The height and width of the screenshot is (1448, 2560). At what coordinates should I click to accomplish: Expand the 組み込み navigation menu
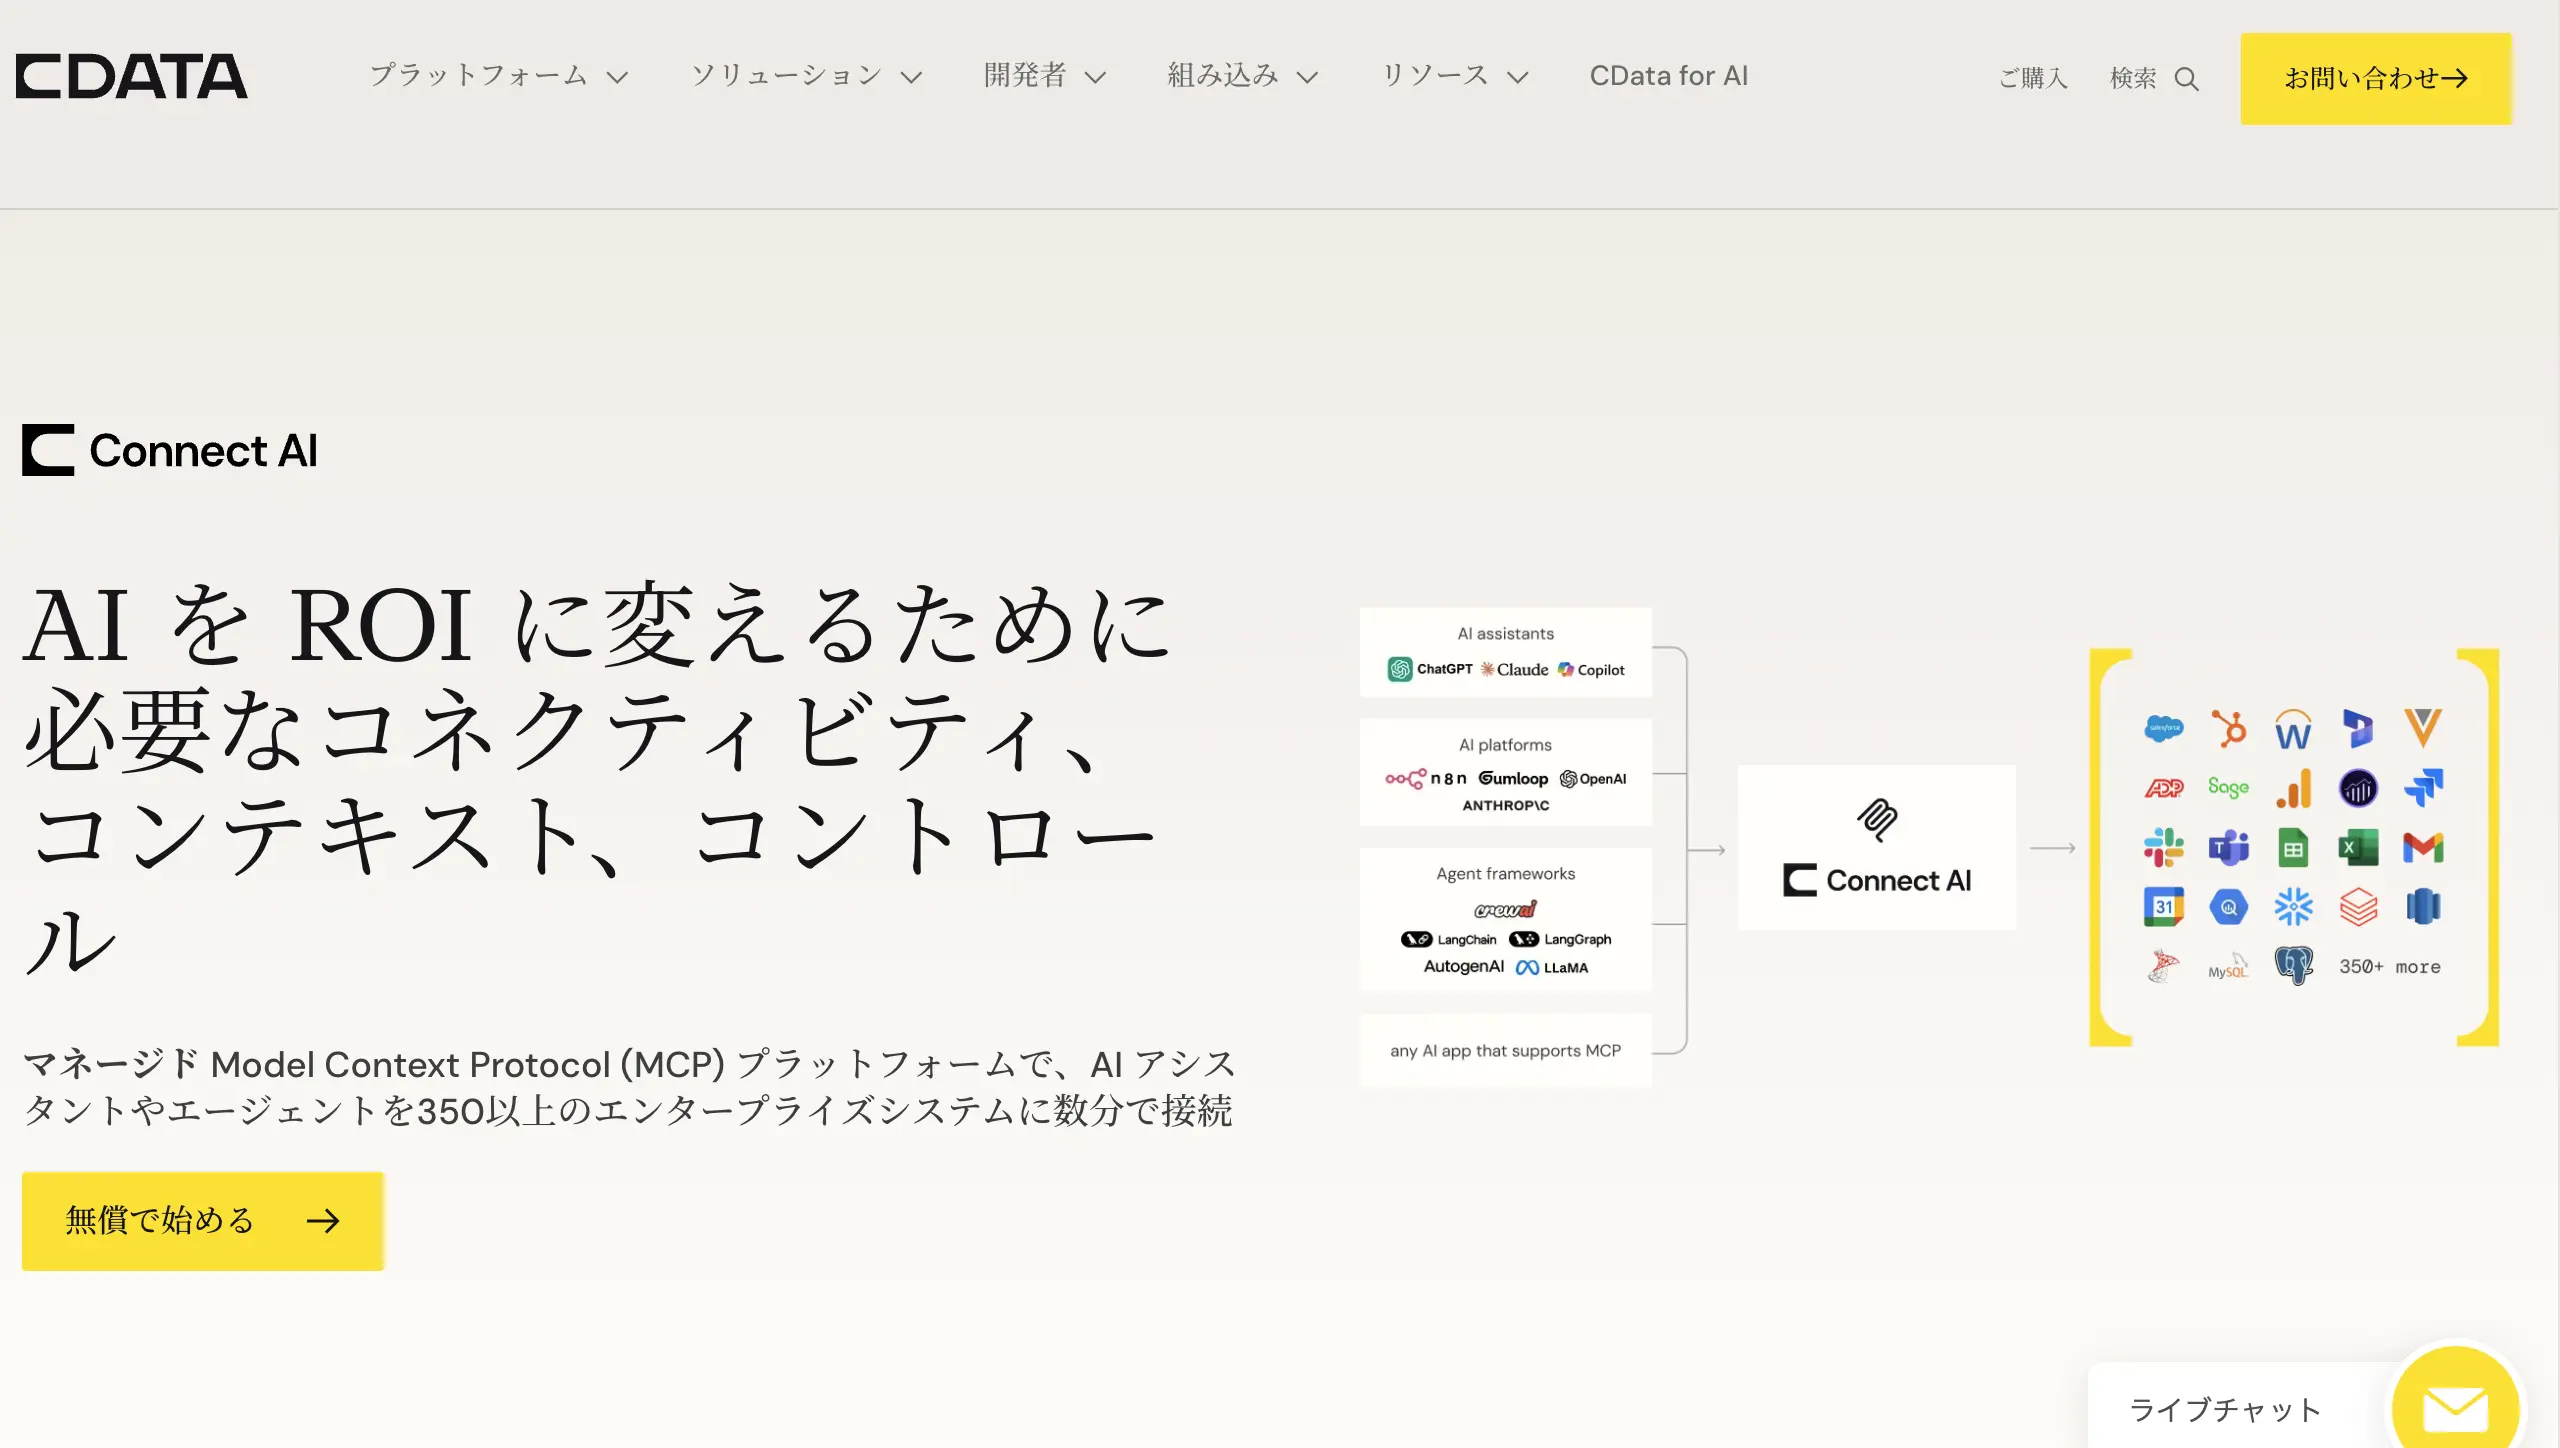point(1243,76)
